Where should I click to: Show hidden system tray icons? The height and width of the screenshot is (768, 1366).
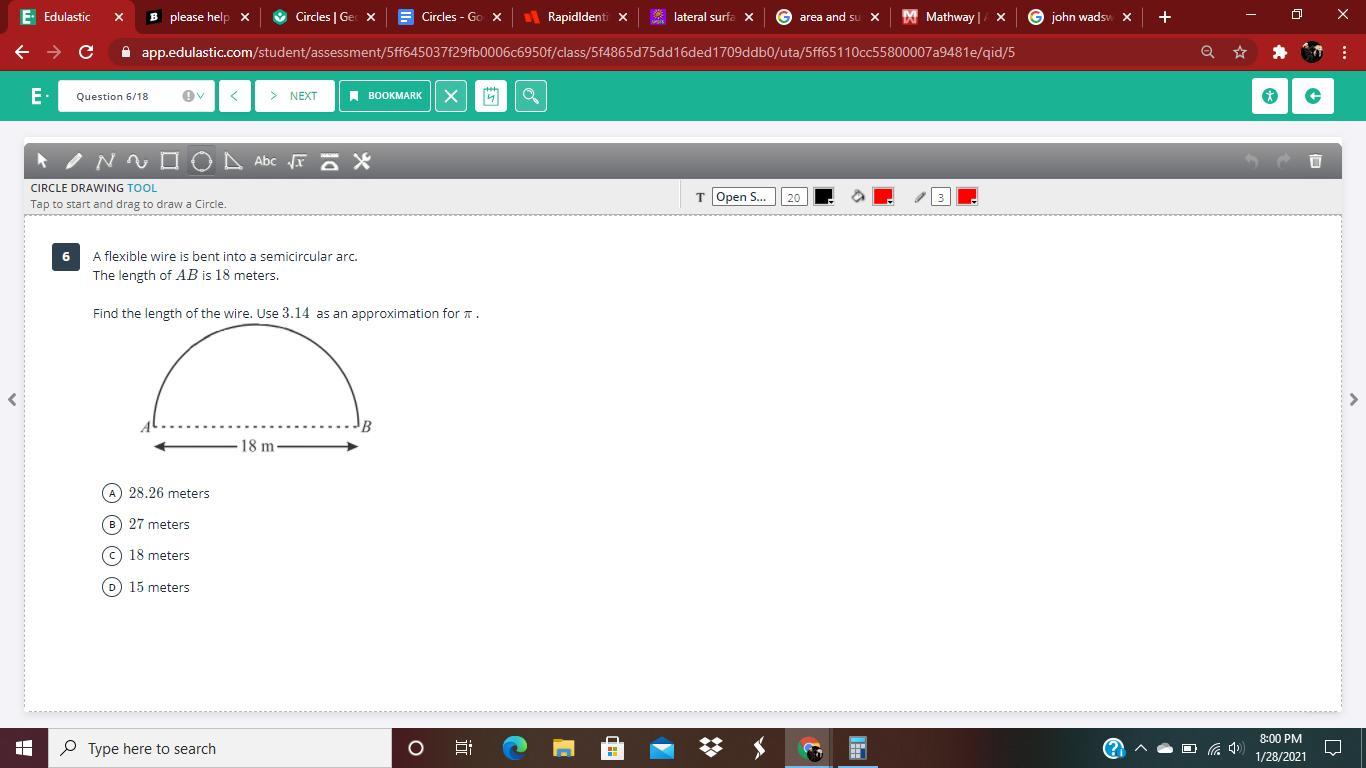(x=1140, y=749)
